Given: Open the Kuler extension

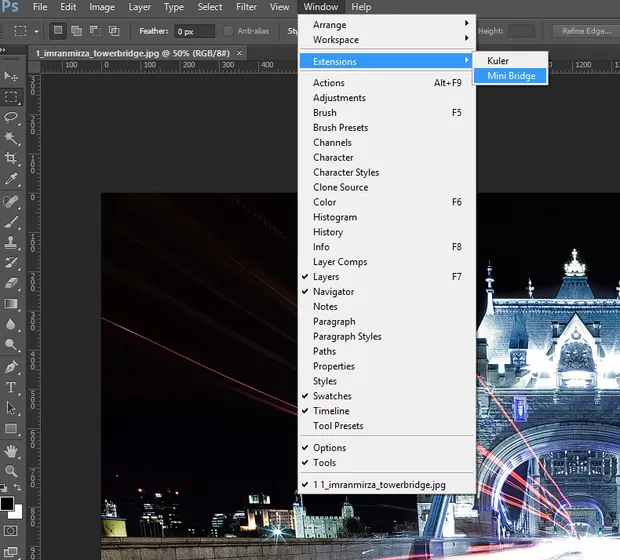Looking at the screenshot, I should click(498, 61).
